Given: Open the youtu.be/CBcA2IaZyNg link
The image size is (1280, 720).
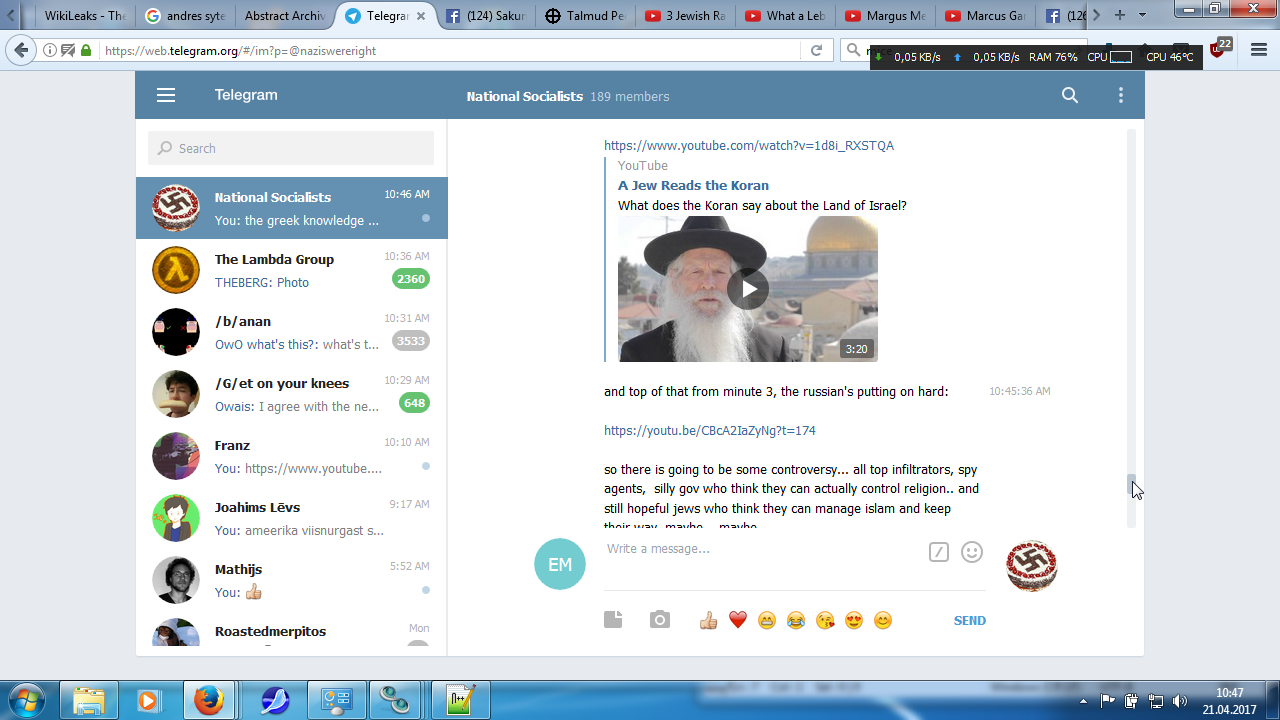Looking at the screenshot, I should click(710, 431).
